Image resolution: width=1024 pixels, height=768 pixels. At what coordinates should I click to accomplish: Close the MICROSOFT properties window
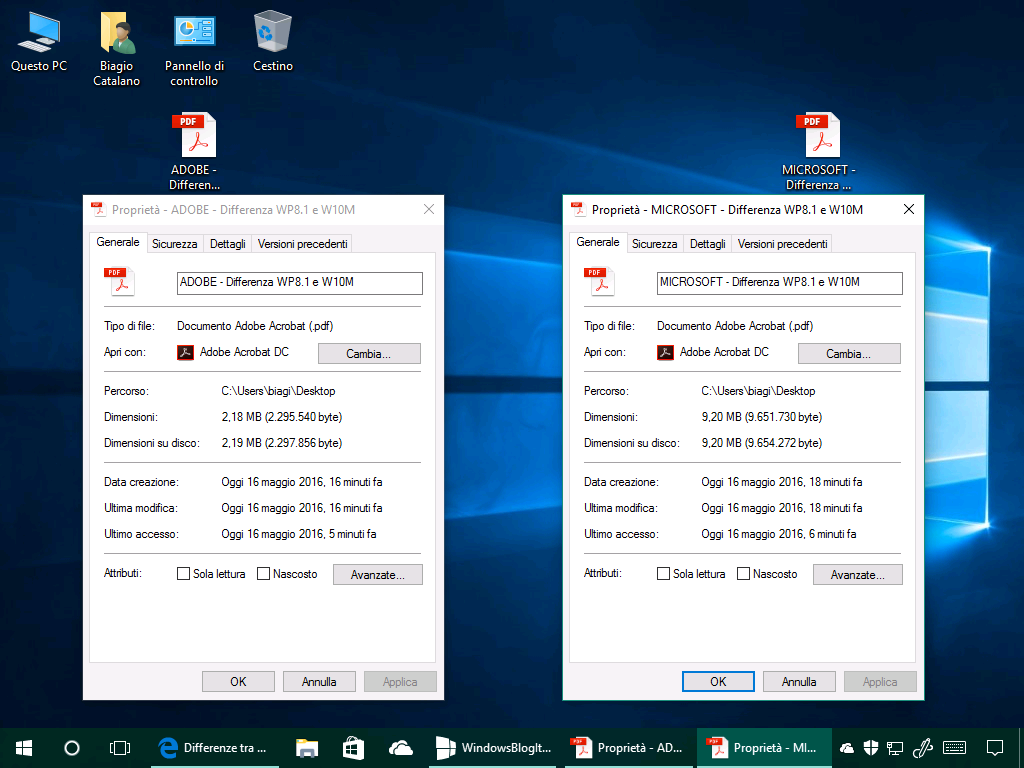coord(908,209)
